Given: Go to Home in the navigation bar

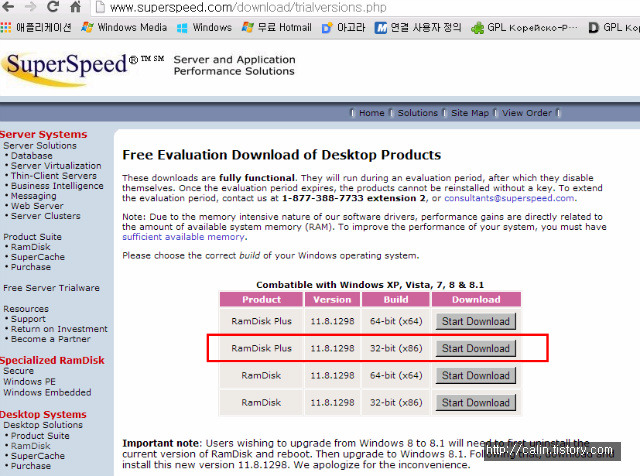Looking at the screenshot, I should tap(371, 113).
